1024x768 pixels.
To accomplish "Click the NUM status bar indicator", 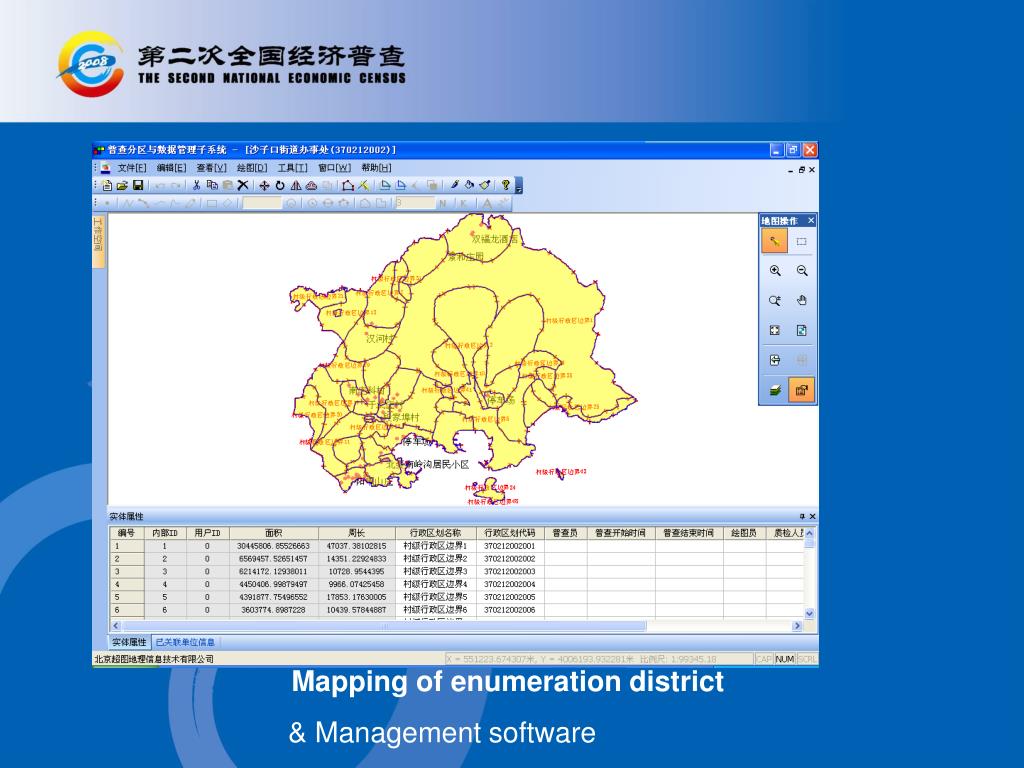I will pyautogui.click(x=784, y=659).
